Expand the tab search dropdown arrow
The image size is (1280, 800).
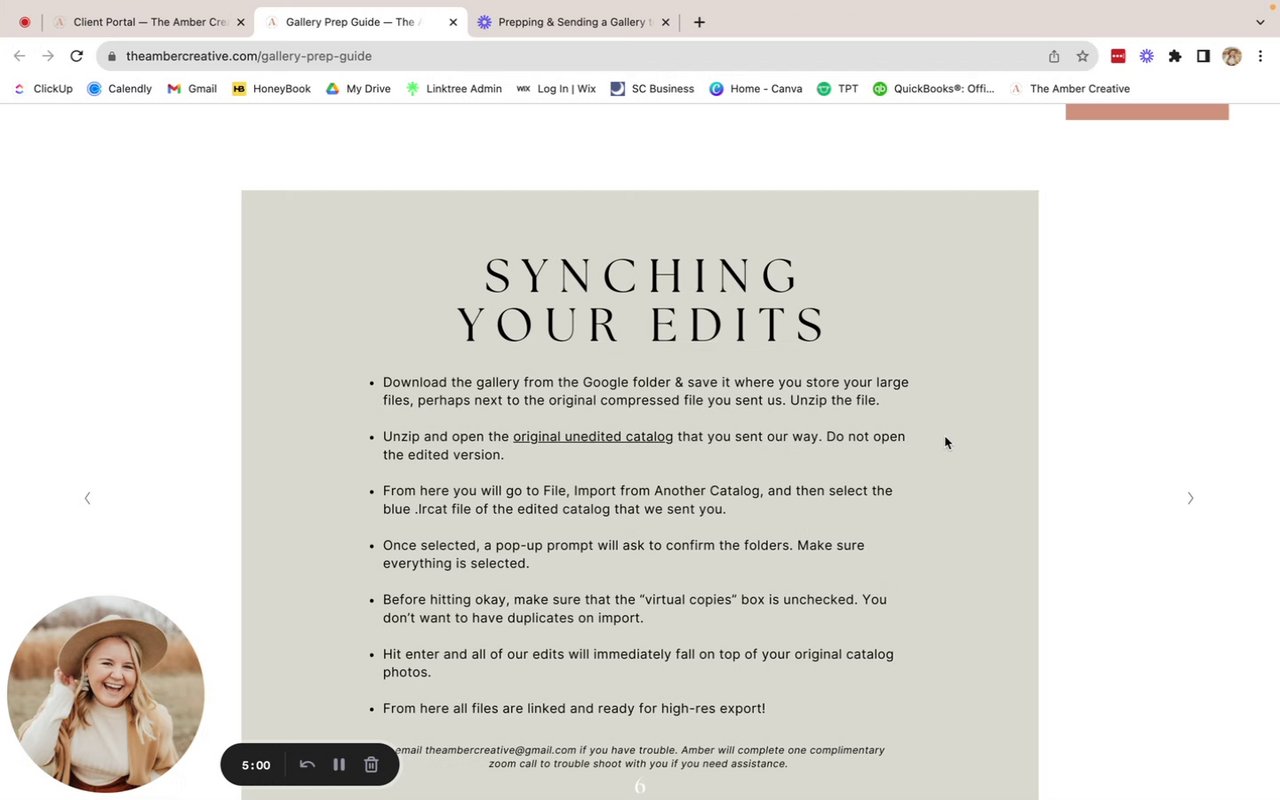(1260, 22)
